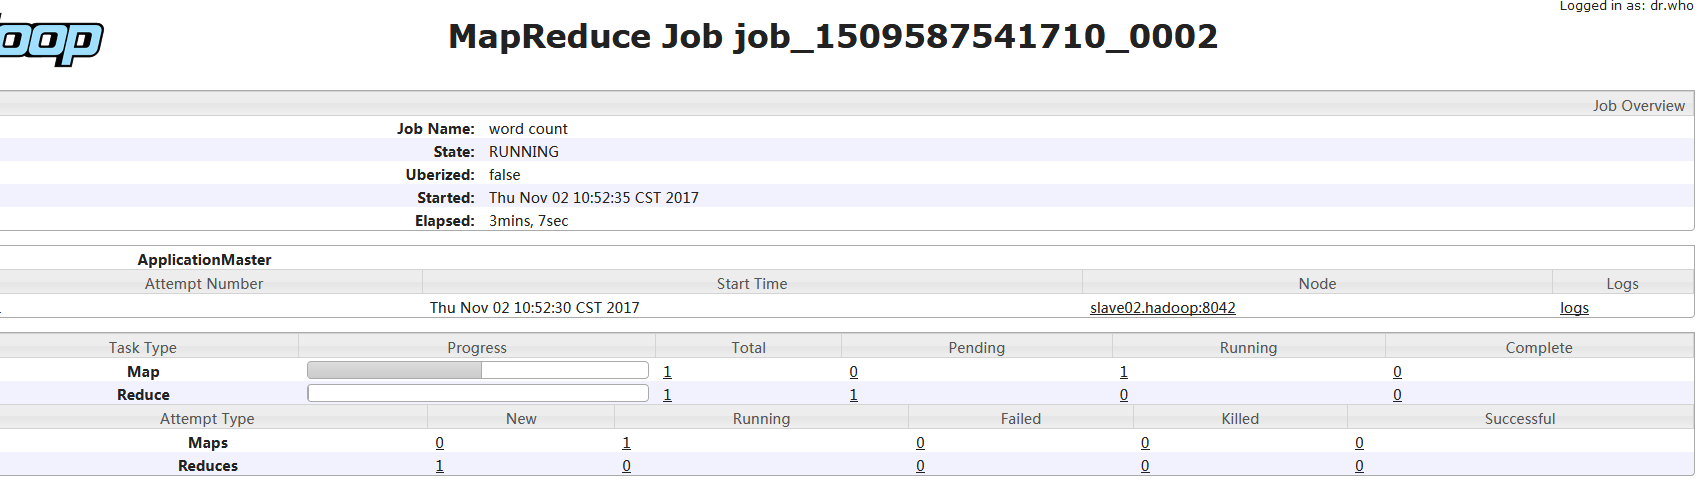Open the Reduce tasks Total count link
Image resolution: width=1705 pixels, height=482 pixels.
tap(667, 395)
